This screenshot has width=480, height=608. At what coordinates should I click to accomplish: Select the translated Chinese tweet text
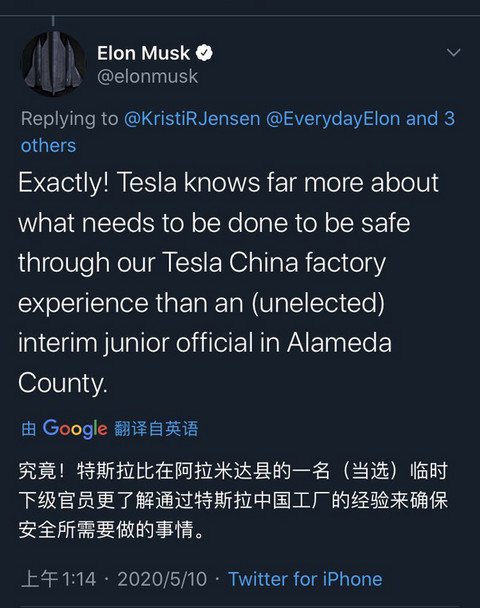click(233, 500)
